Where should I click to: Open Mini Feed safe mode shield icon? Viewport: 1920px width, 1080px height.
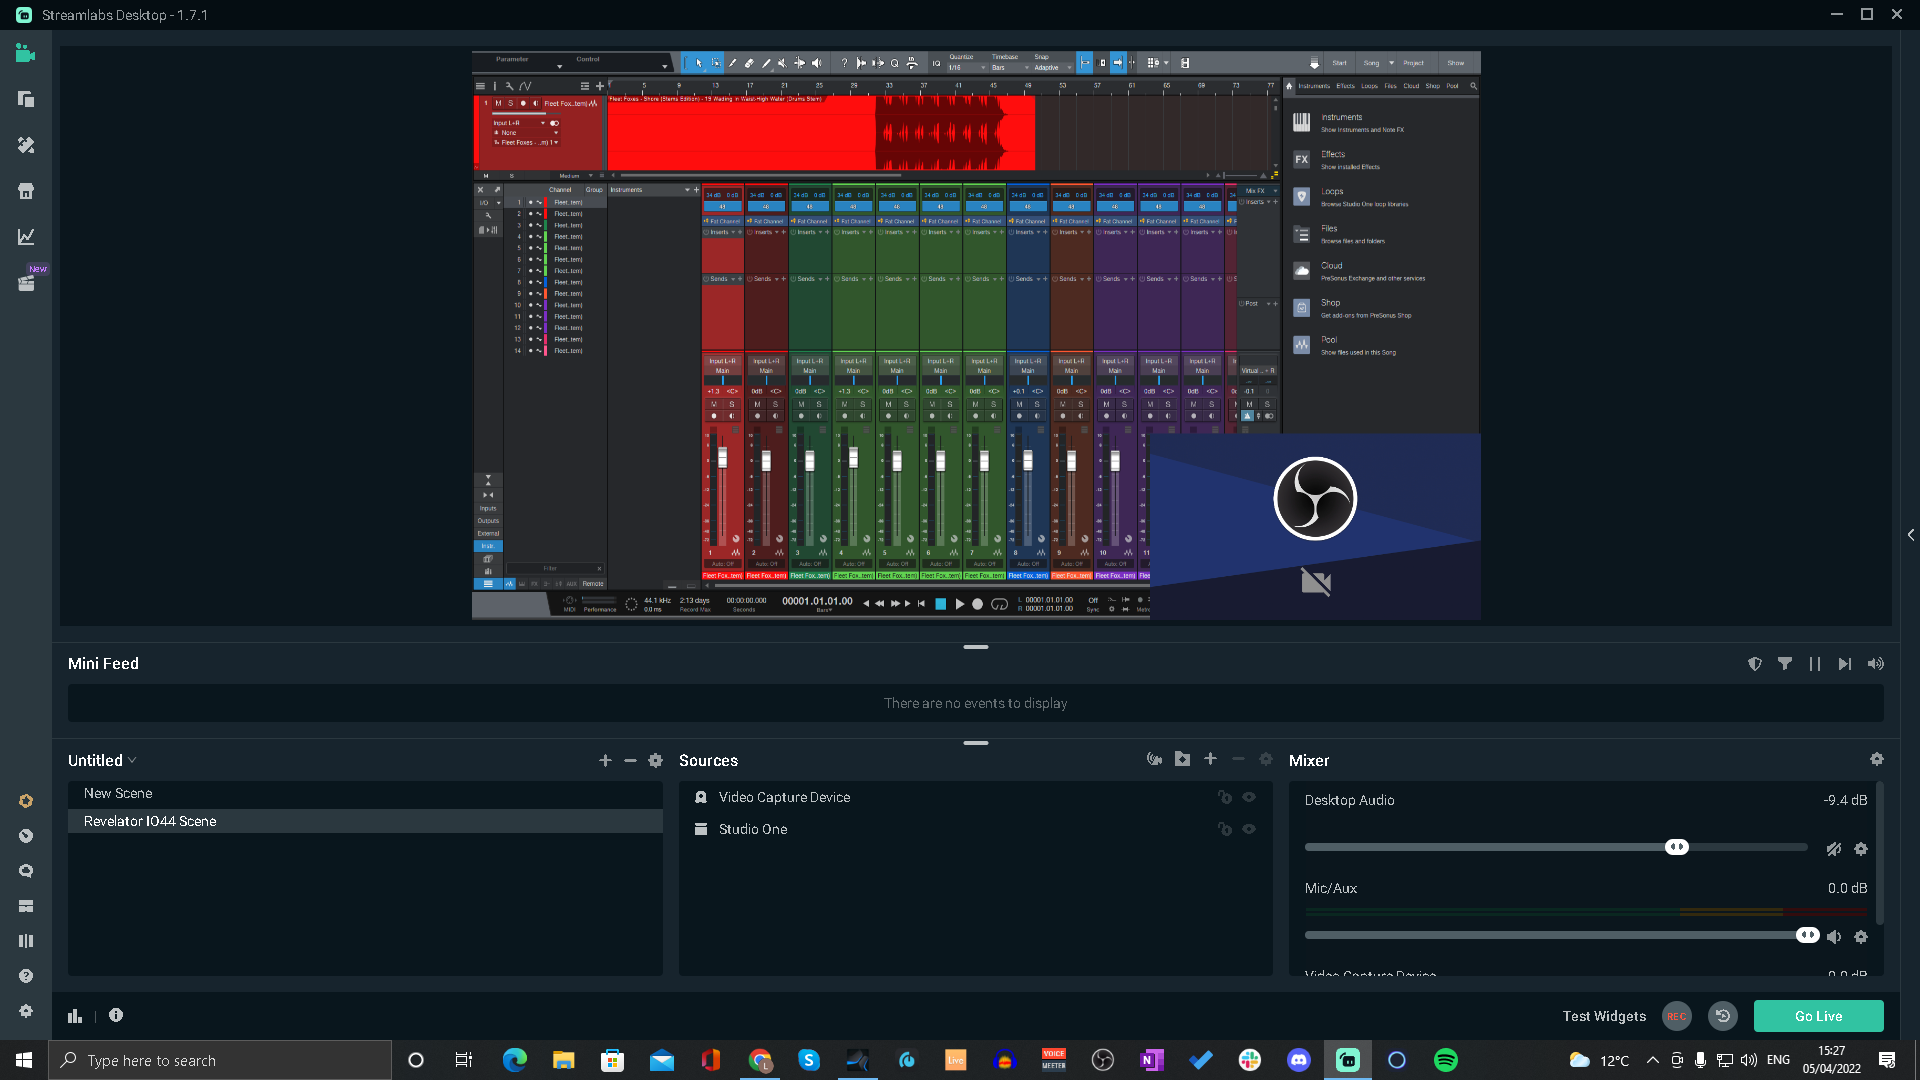[x=1755, y=664]
